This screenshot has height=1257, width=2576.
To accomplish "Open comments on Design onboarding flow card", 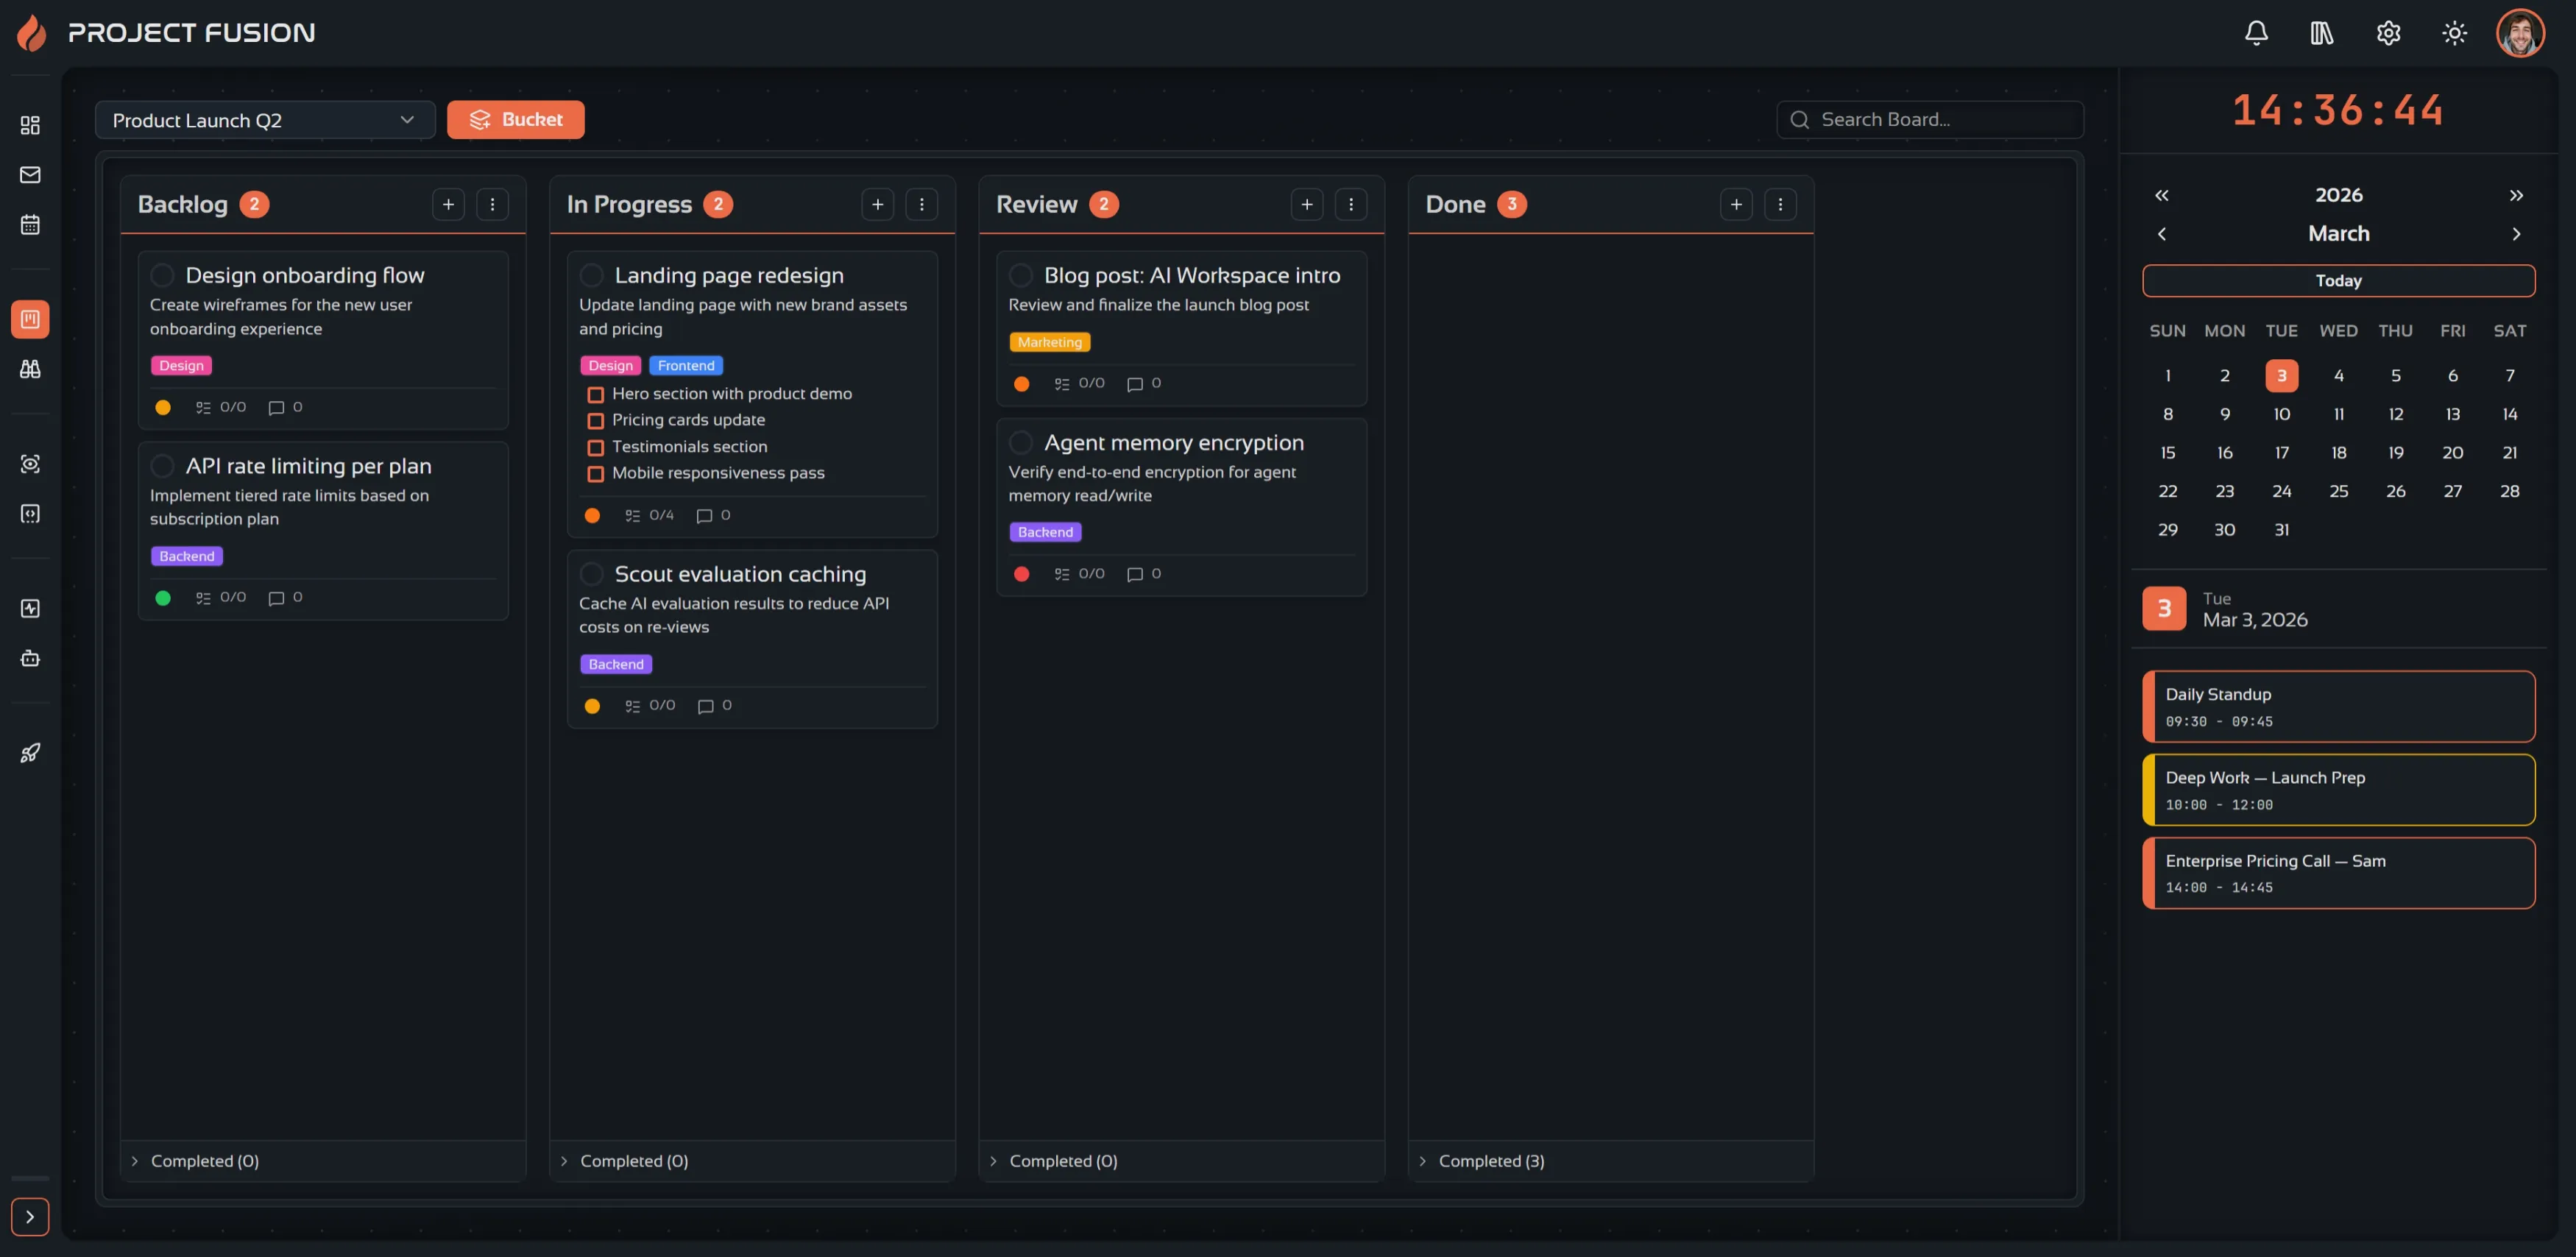I will 285,407.
